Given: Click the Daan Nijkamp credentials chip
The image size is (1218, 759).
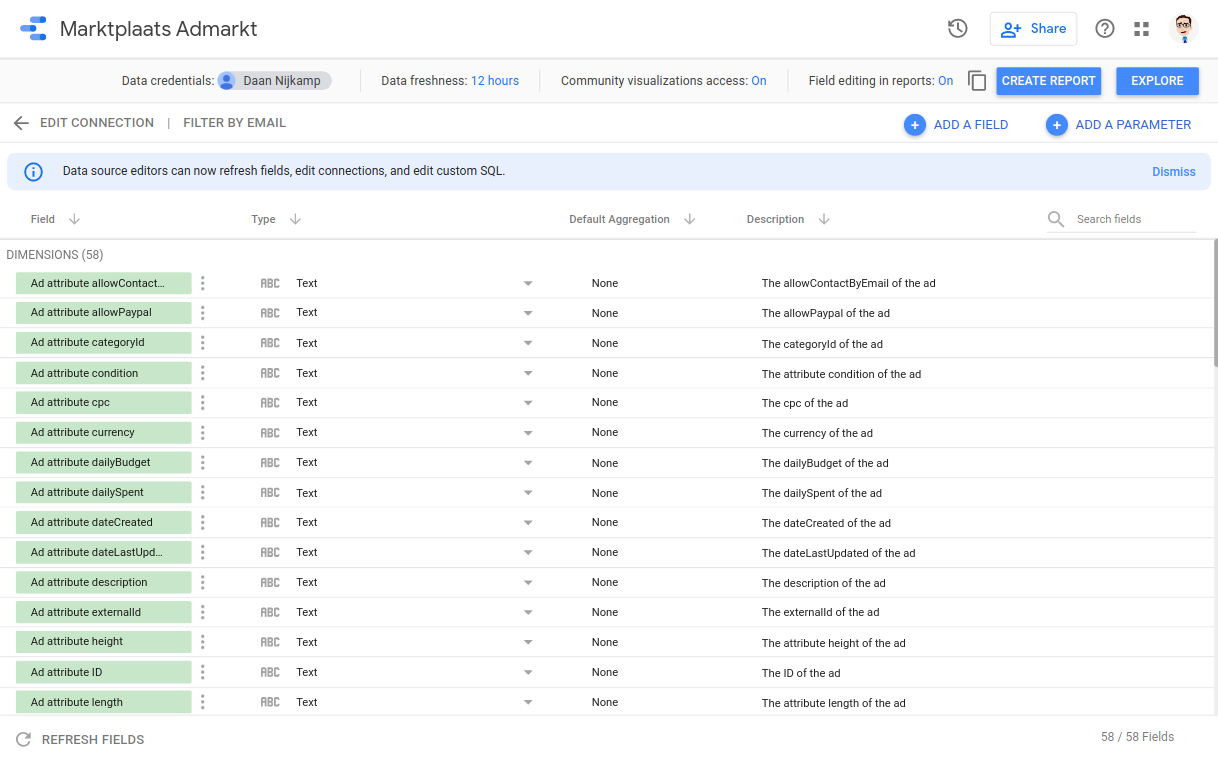Looking at the screenshot, I should (x=274, y=81).
